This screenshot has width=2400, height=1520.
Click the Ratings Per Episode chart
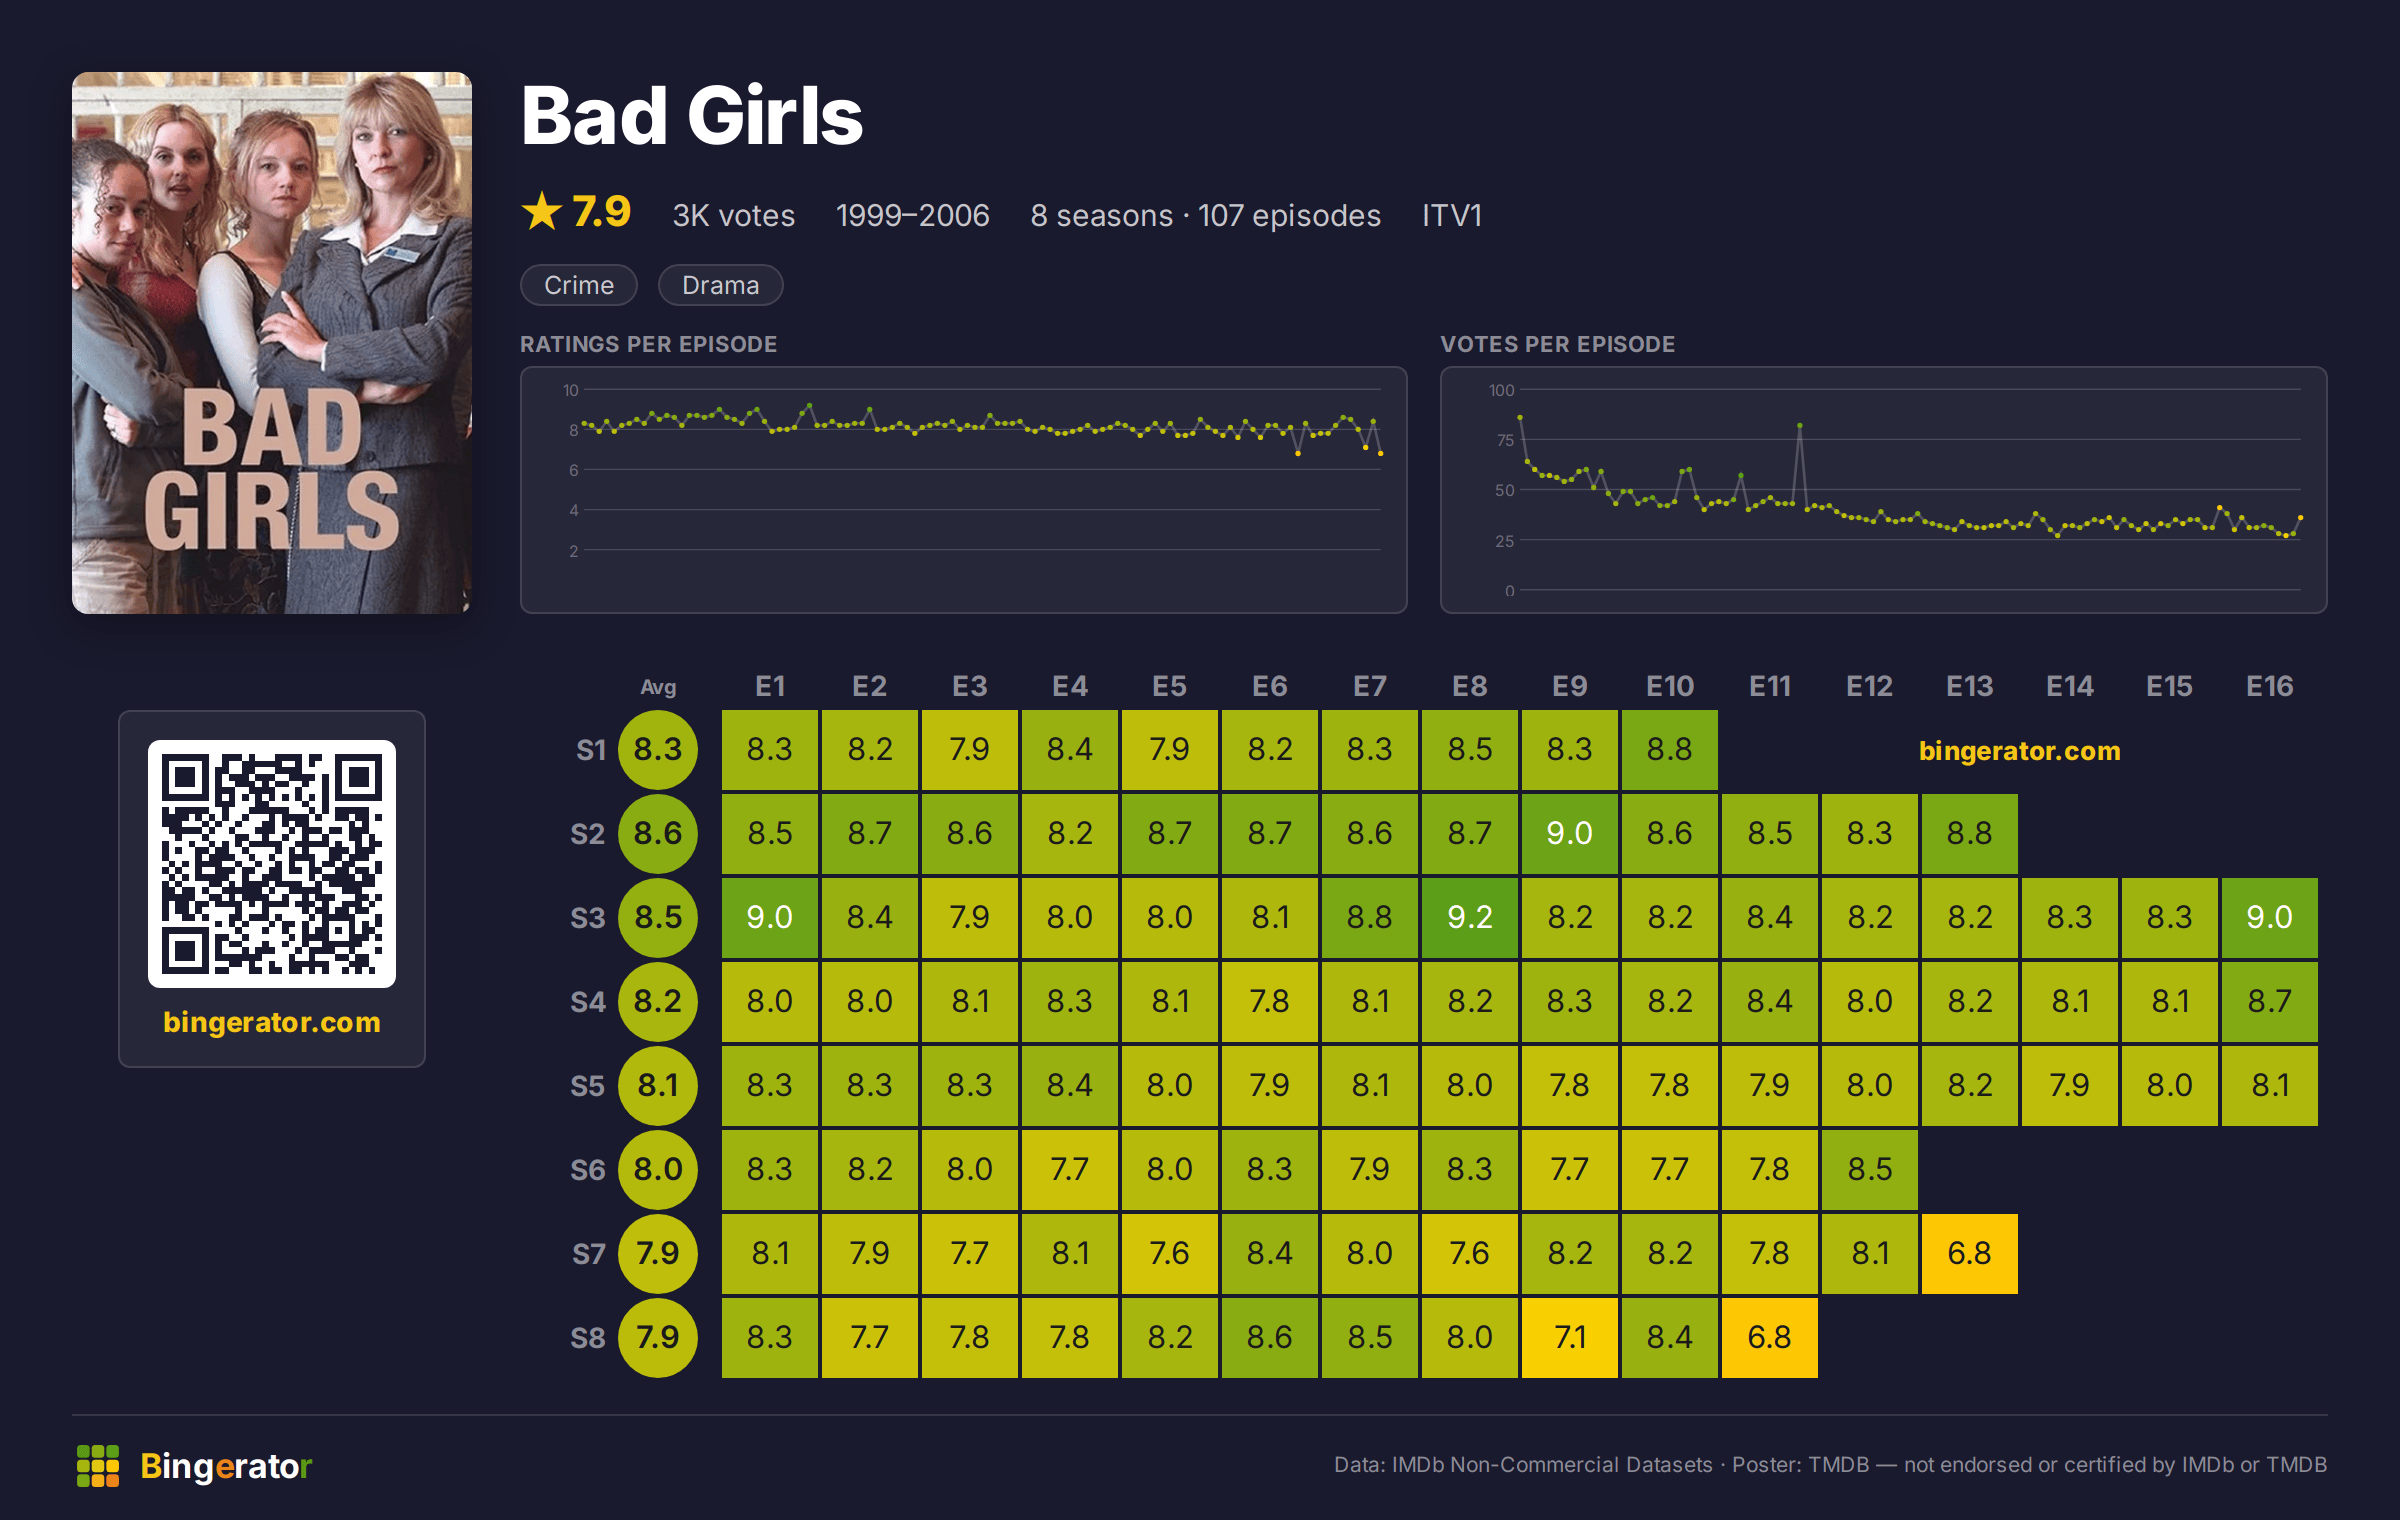pos(964,490)
